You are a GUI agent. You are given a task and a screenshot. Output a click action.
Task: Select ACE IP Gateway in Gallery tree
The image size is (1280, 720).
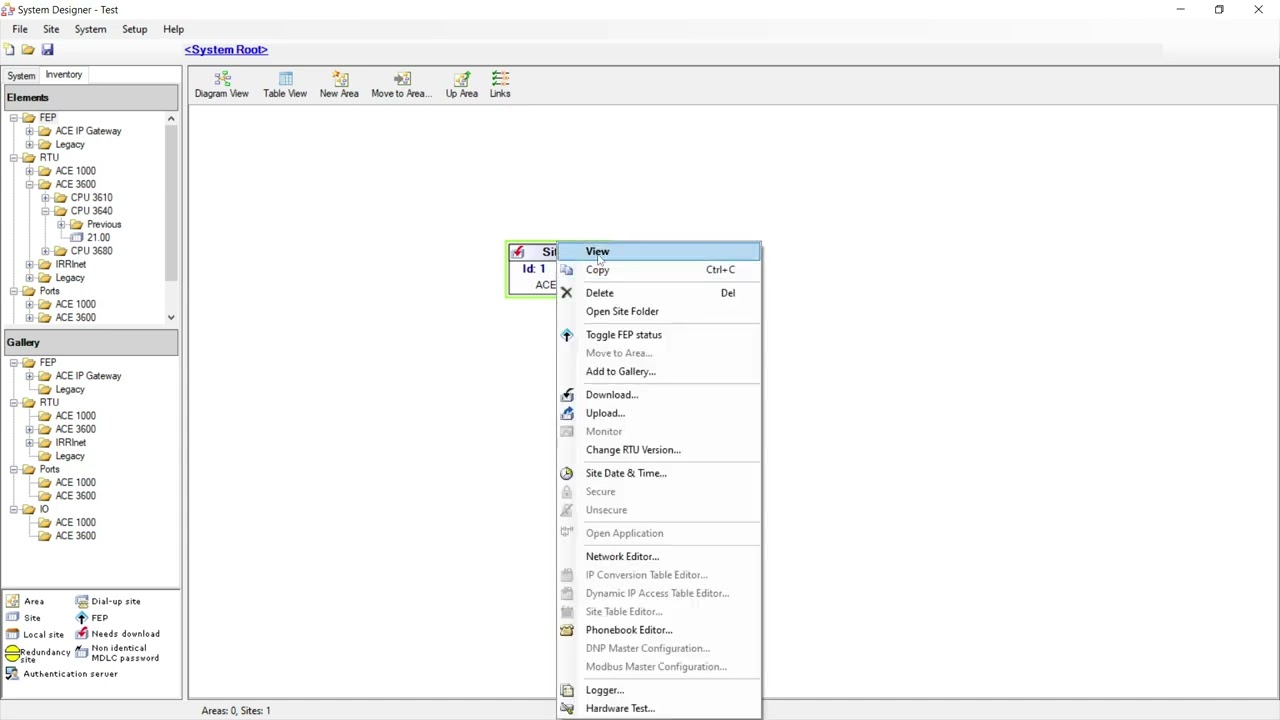pos(88,376)
